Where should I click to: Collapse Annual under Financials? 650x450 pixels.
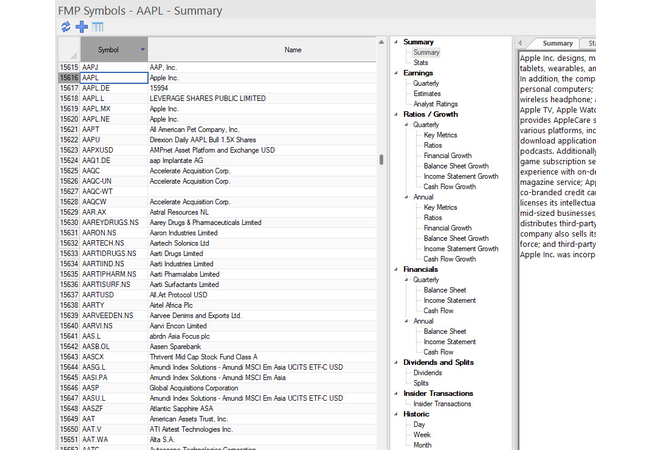point(406,321)
